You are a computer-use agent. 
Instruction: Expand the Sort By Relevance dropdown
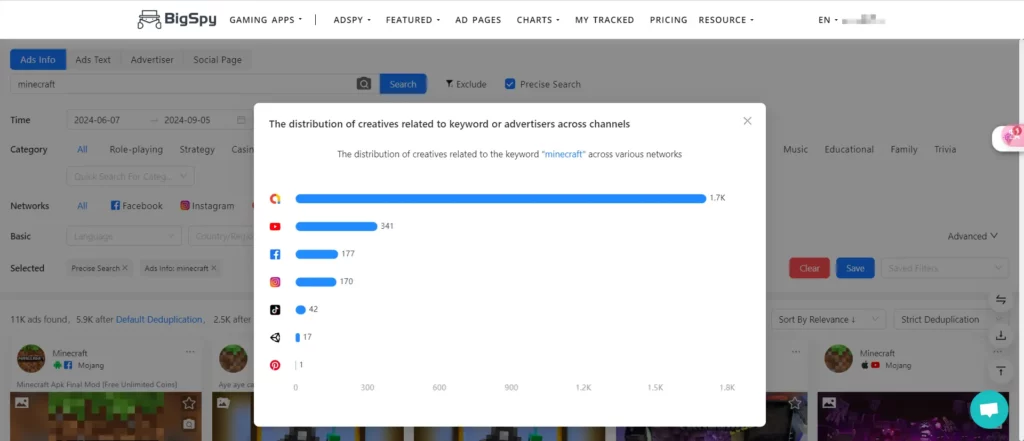coord(830,320)
